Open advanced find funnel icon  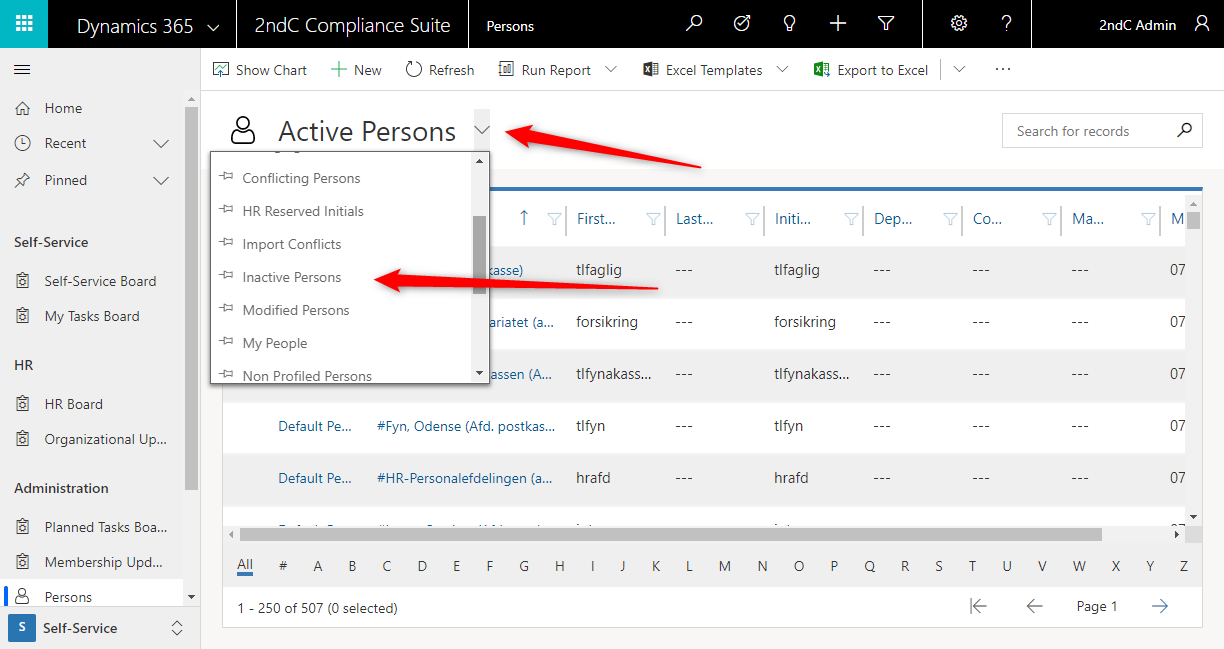pos(886,24)
